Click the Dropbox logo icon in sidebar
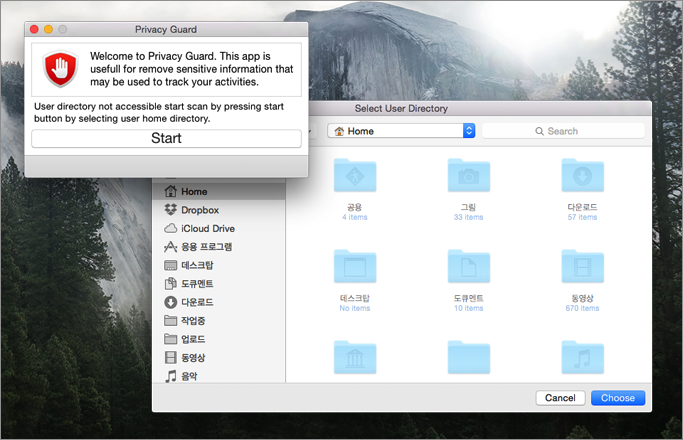 [170, 210]
